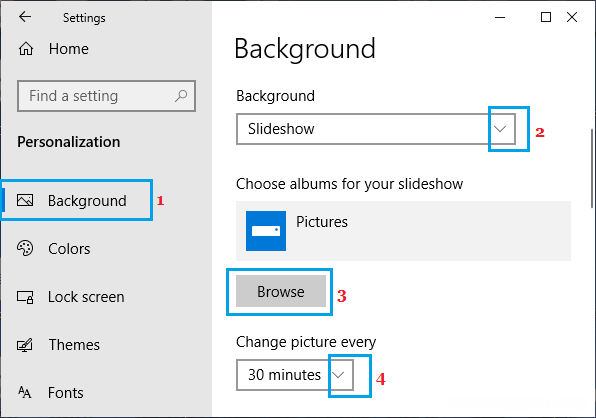Screen dimensions: 596x418
Task: Go to the Themes page
Action: tap(74, 345)
